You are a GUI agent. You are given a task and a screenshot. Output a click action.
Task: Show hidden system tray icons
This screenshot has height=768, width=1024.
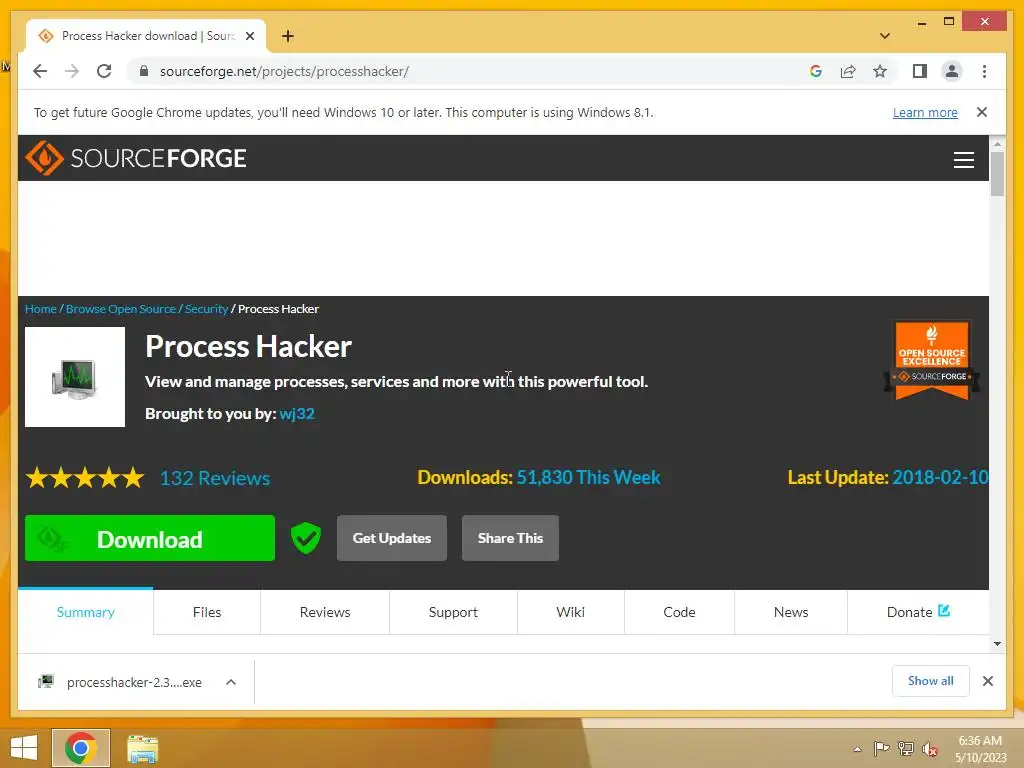coord(857,749)
